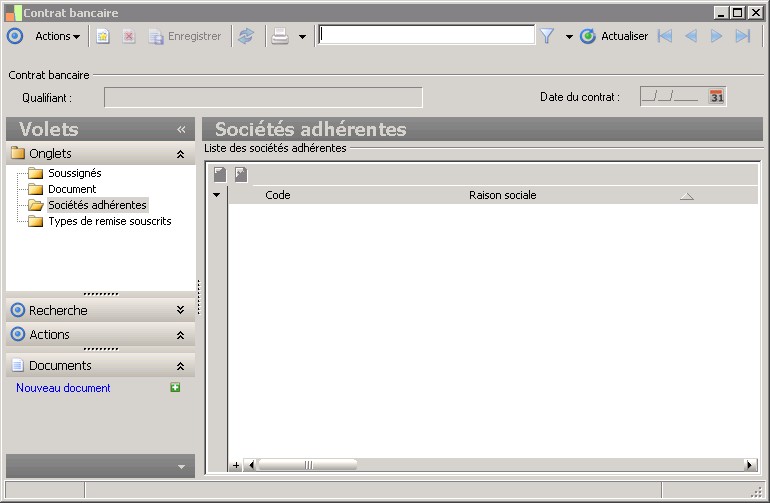Click the Onglets folder icon
The height and width of the screenshot is (503, 770).
tap(18, 153)
